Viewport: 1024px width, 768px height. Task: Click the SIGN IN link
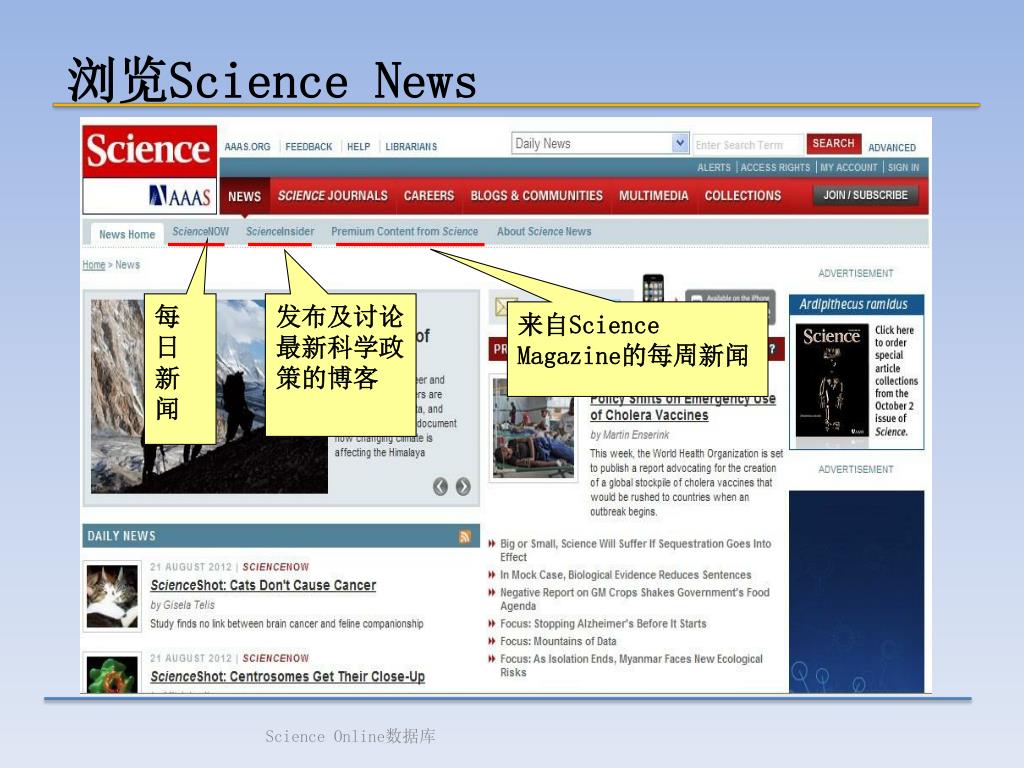[903, 168]
